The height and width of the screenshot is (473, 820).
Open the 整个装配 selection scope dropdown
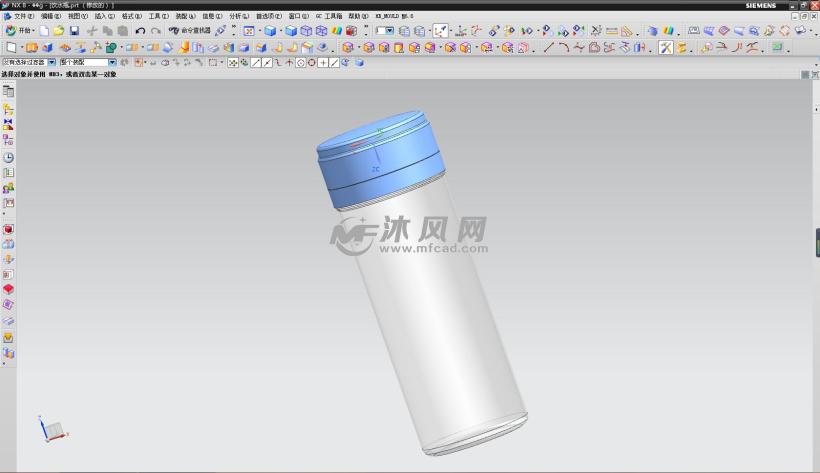coord(88,62)
